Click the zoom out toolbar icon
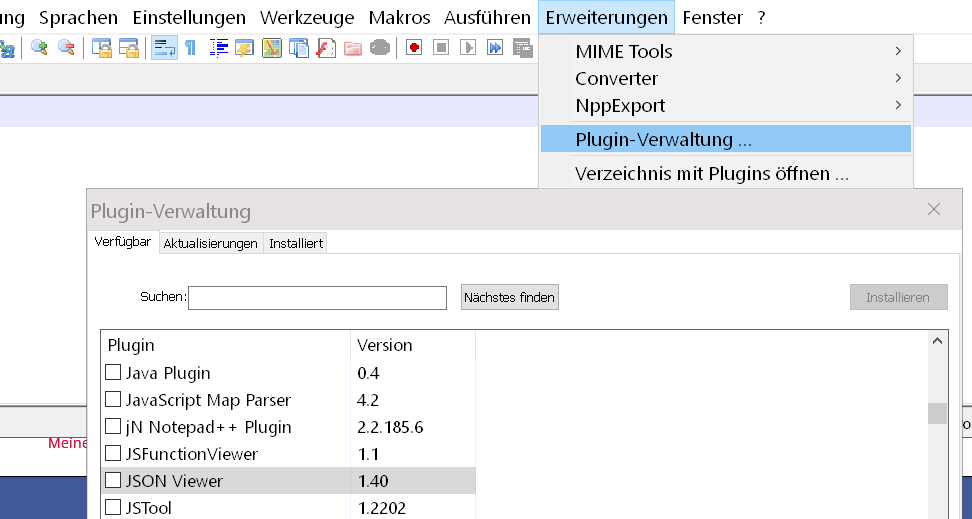Image resolution: width=972 pixels, height=519 pixels. (66, 48)
